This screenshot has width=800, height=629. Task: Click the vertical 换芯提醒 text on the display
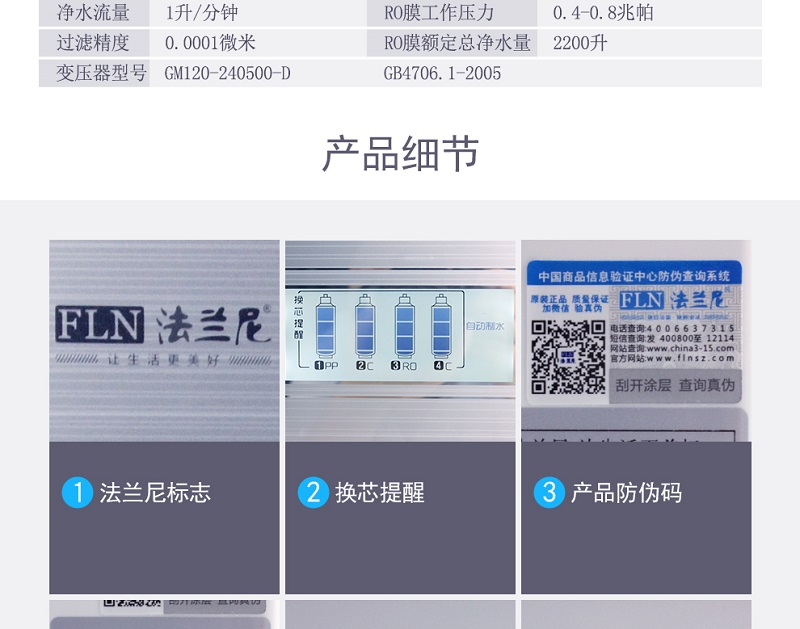[298, 317]
